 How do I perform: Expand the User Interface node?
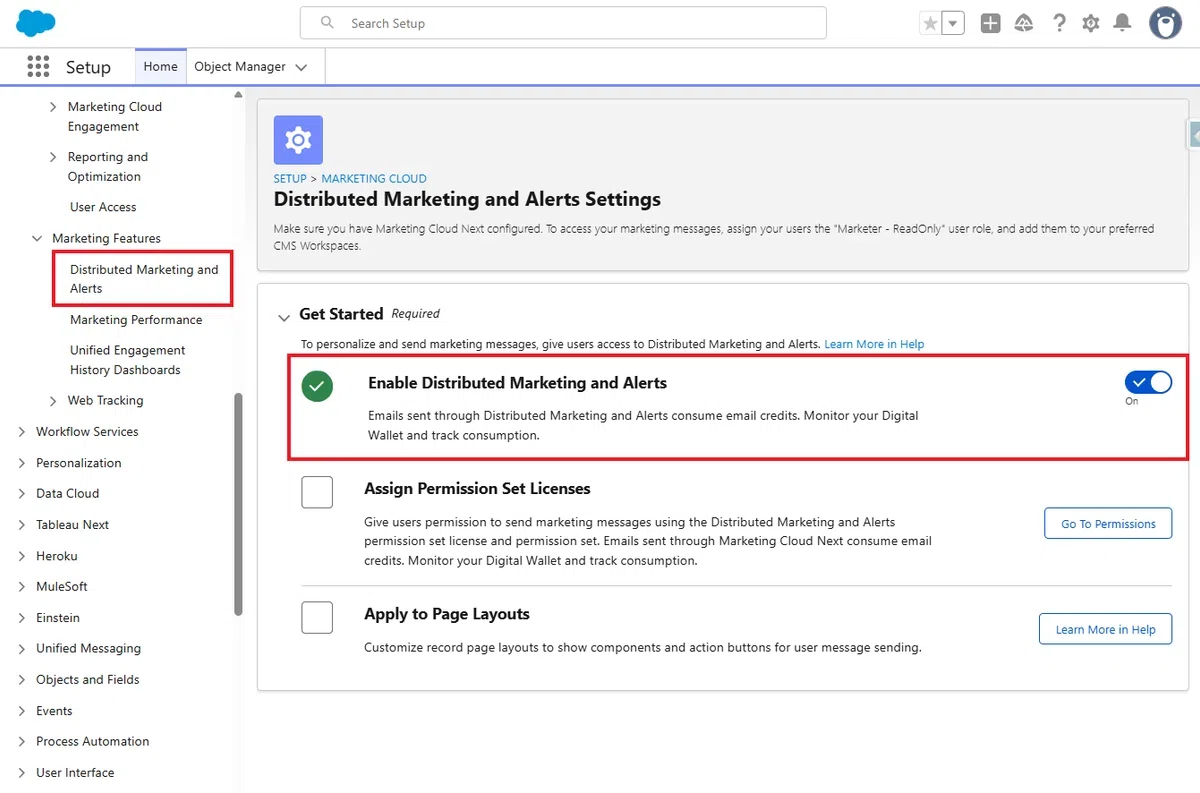(22, 773)
